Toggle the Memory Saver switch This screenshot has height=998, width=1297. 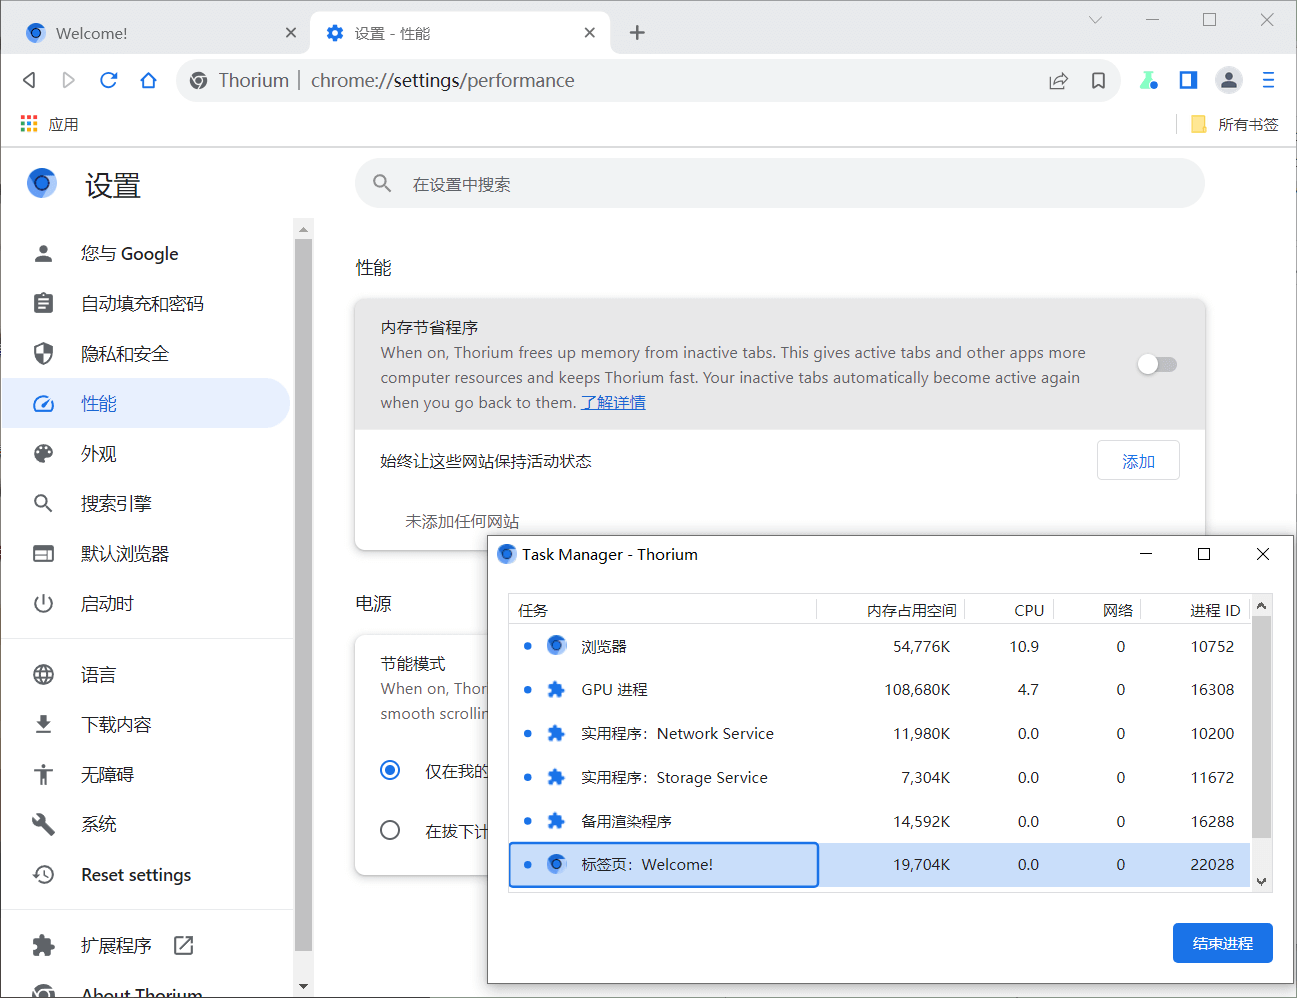(1157, 364)
